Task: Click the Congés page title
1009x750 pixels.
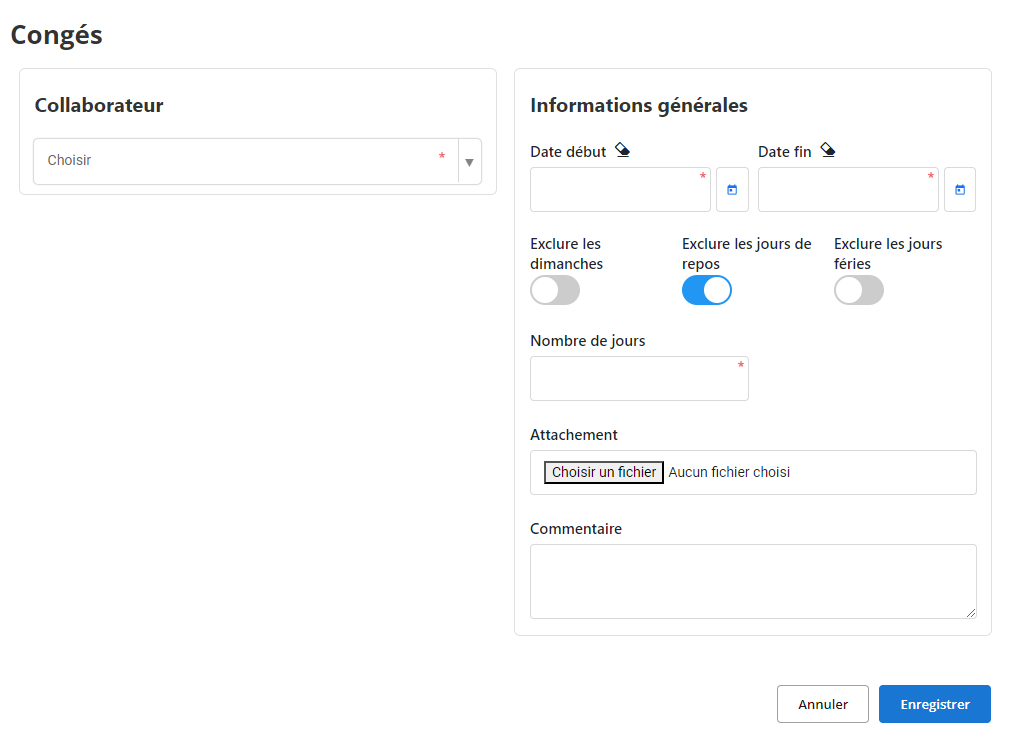Action: 57,35
